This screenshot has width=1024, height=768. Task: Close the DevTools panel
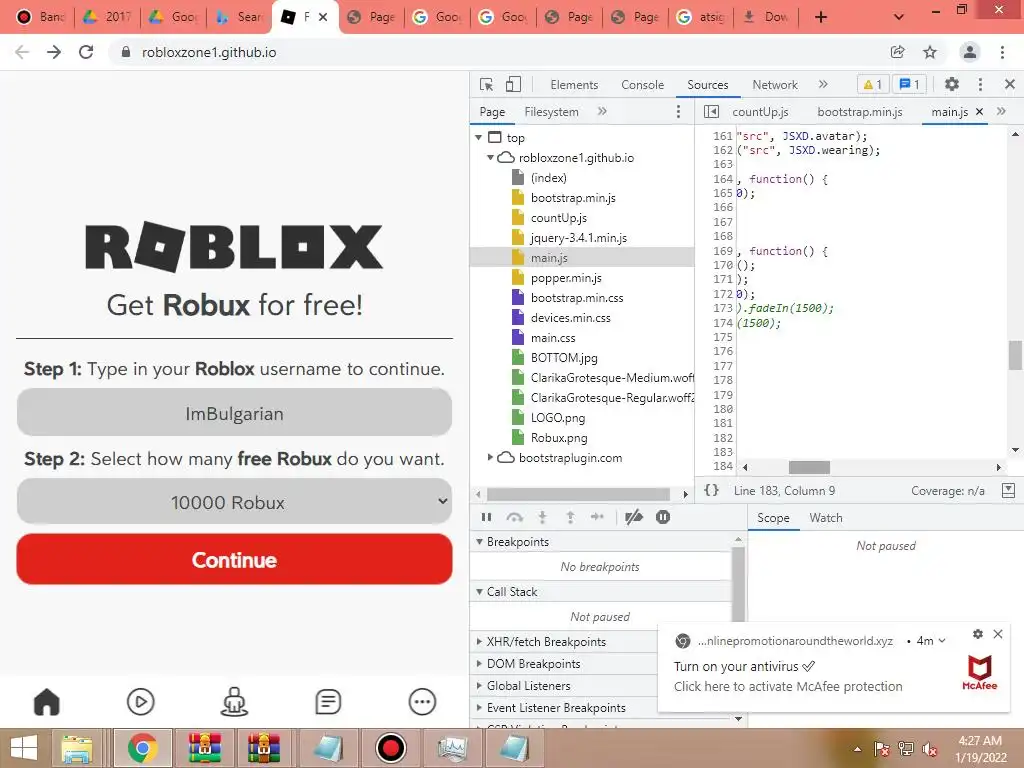click(1010, 84)
